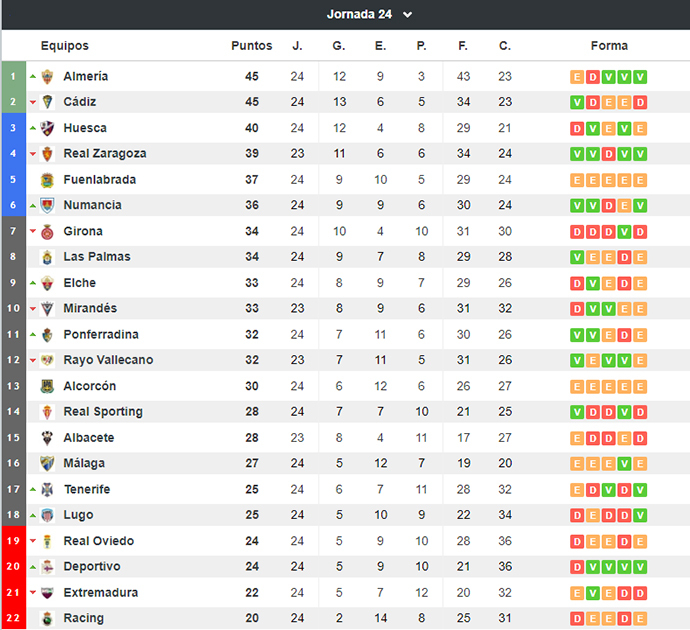Image resolution: width=690 pixels, height=630 pixels.
Task: Select the Huesca team crest
Action: [47, 128]
